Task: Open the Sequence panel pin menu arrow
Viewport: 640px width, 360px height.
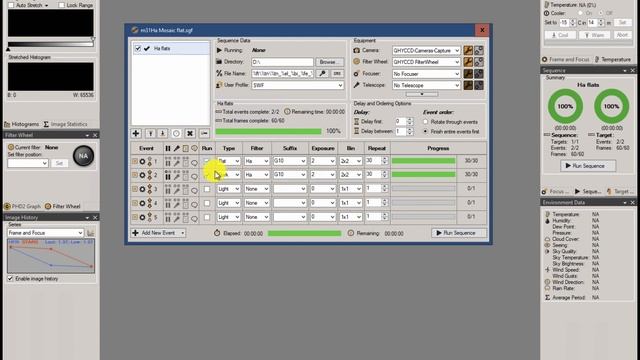Action: coord(625,71)
